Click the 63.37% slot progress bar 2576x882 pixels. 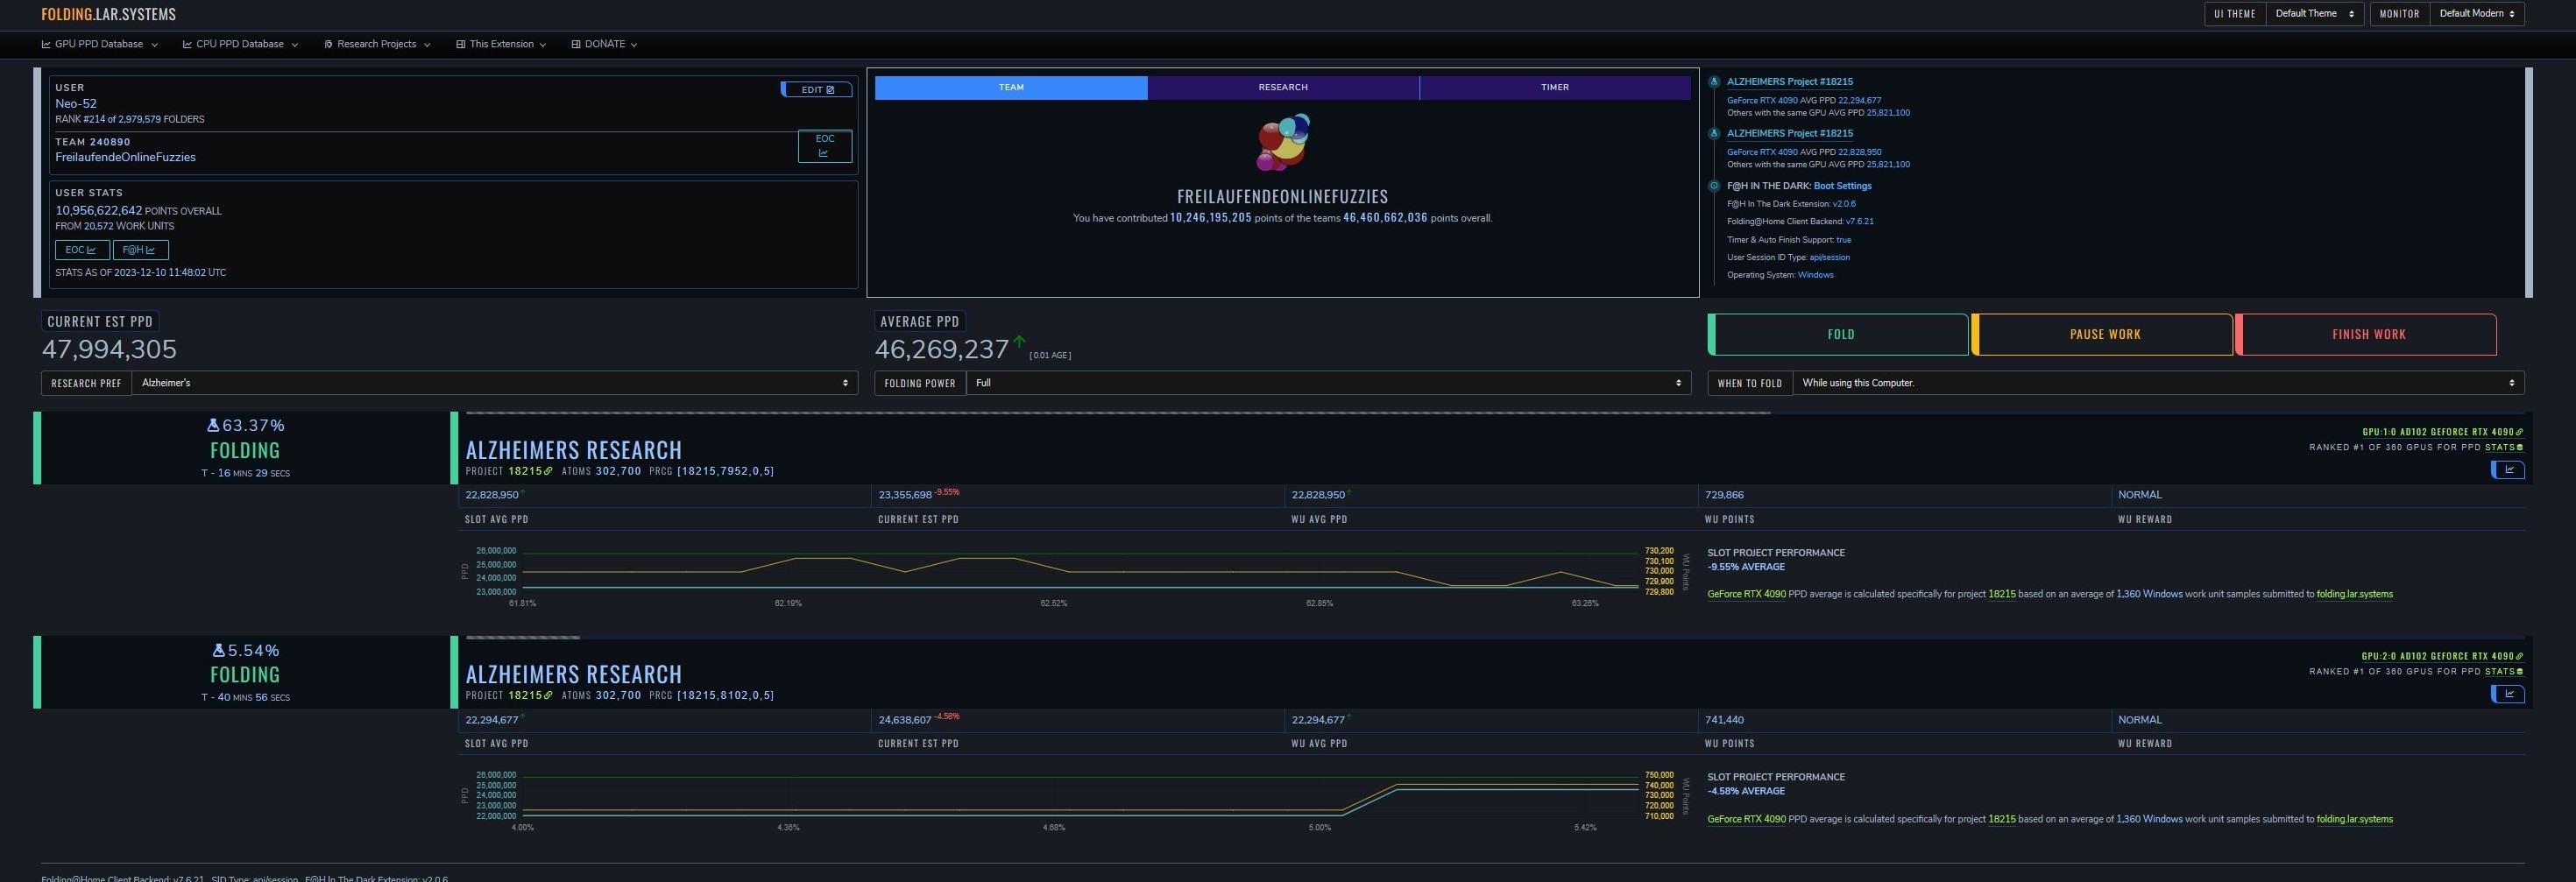(x=1495, y=413)
